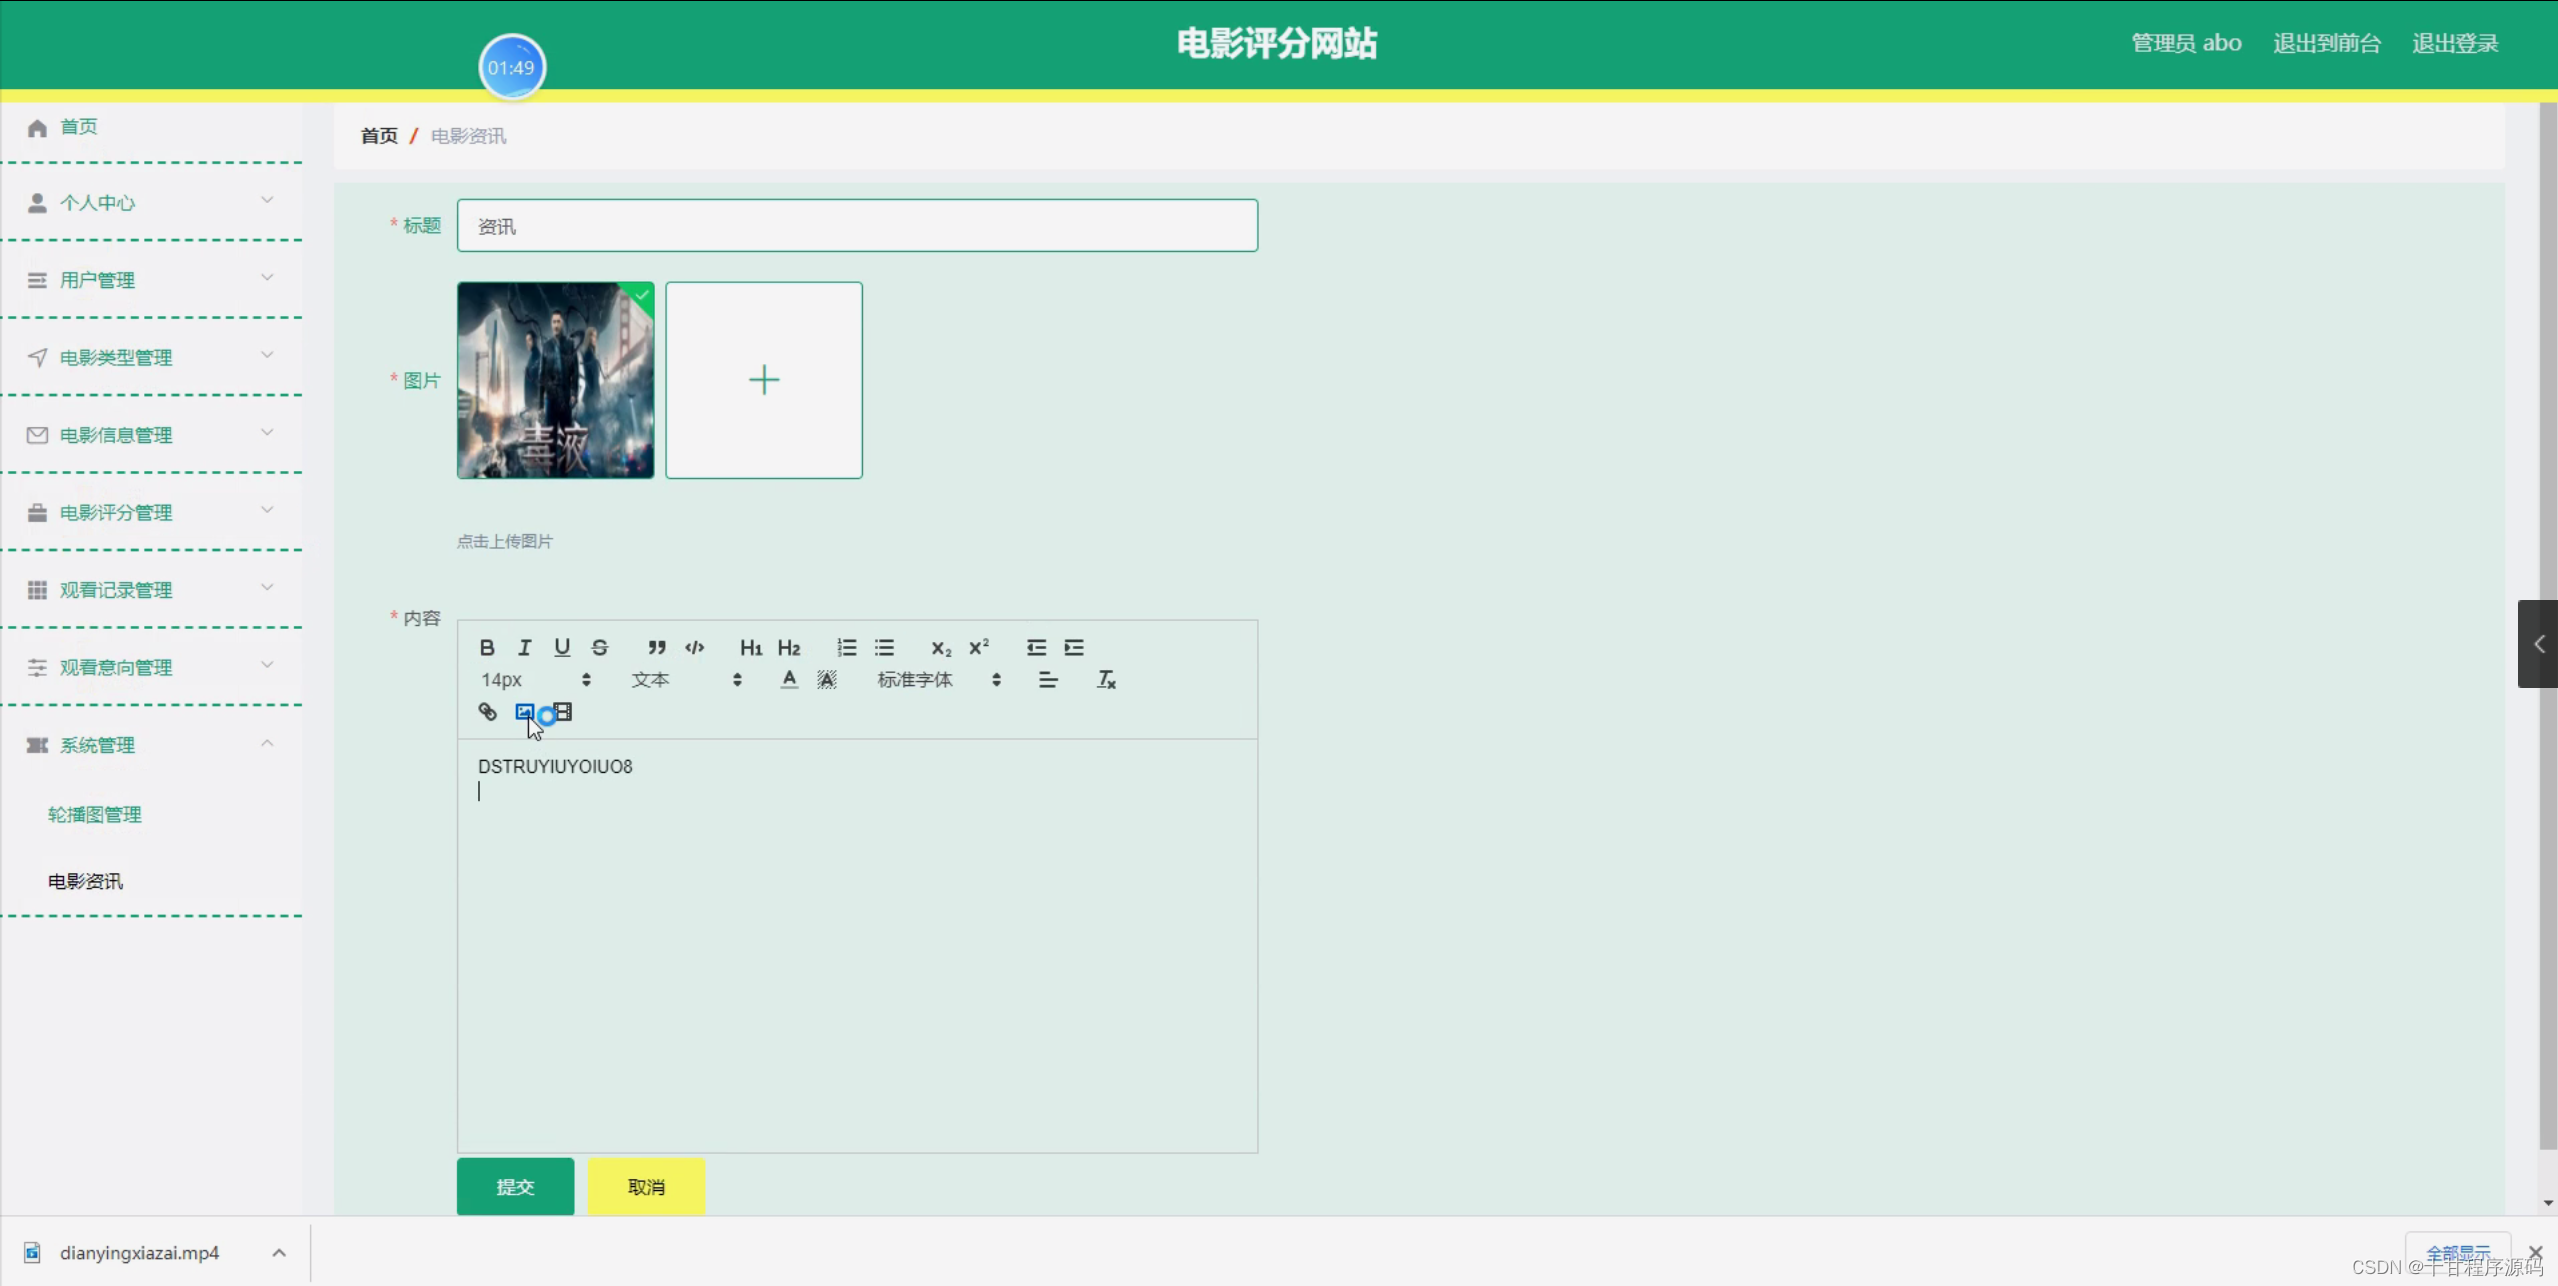Insert a link in the editor

point(487,712)
